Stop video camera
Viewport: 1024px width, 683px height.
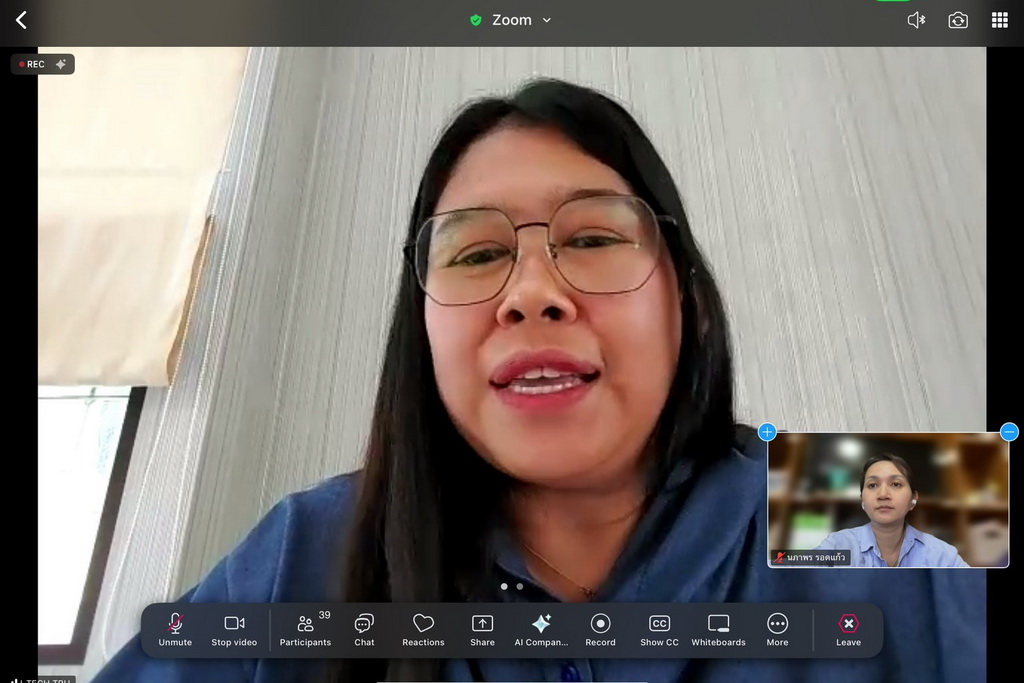coord(234,629)
